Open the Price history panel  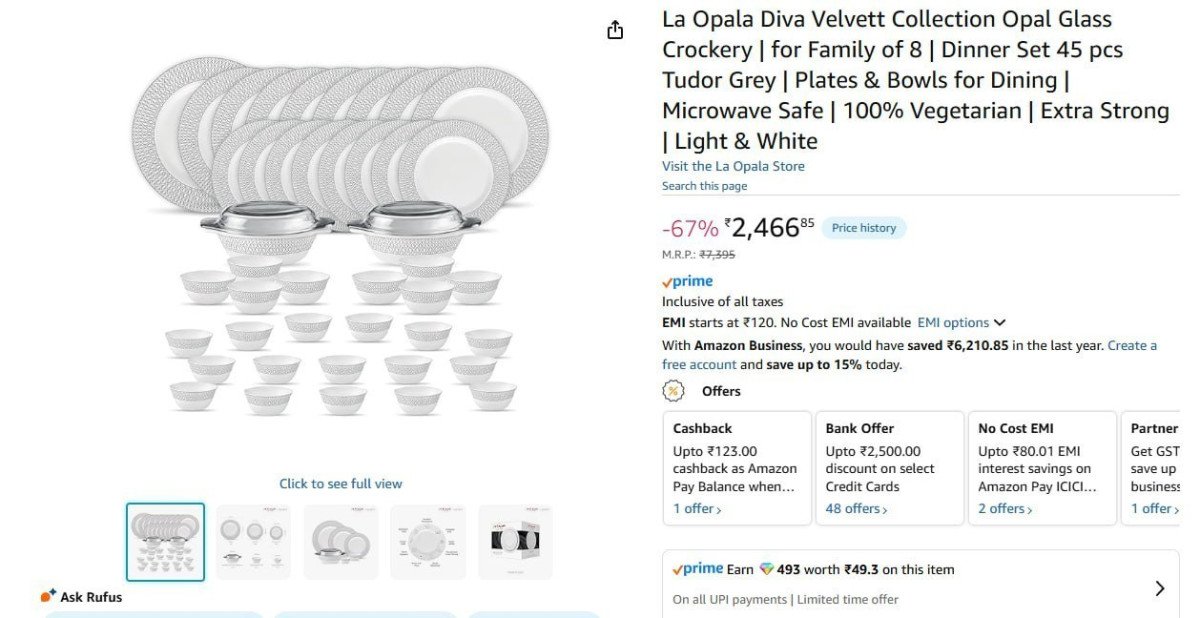click(x=863, y=227)
